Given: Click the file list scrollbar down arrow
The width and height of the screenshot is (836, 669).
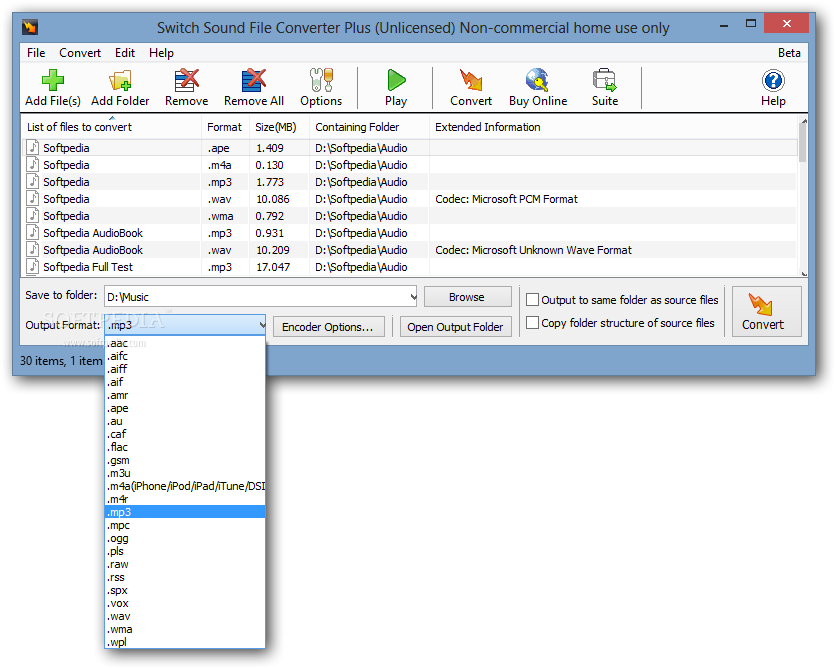Looking at the screenshot, I should [803, 273].
